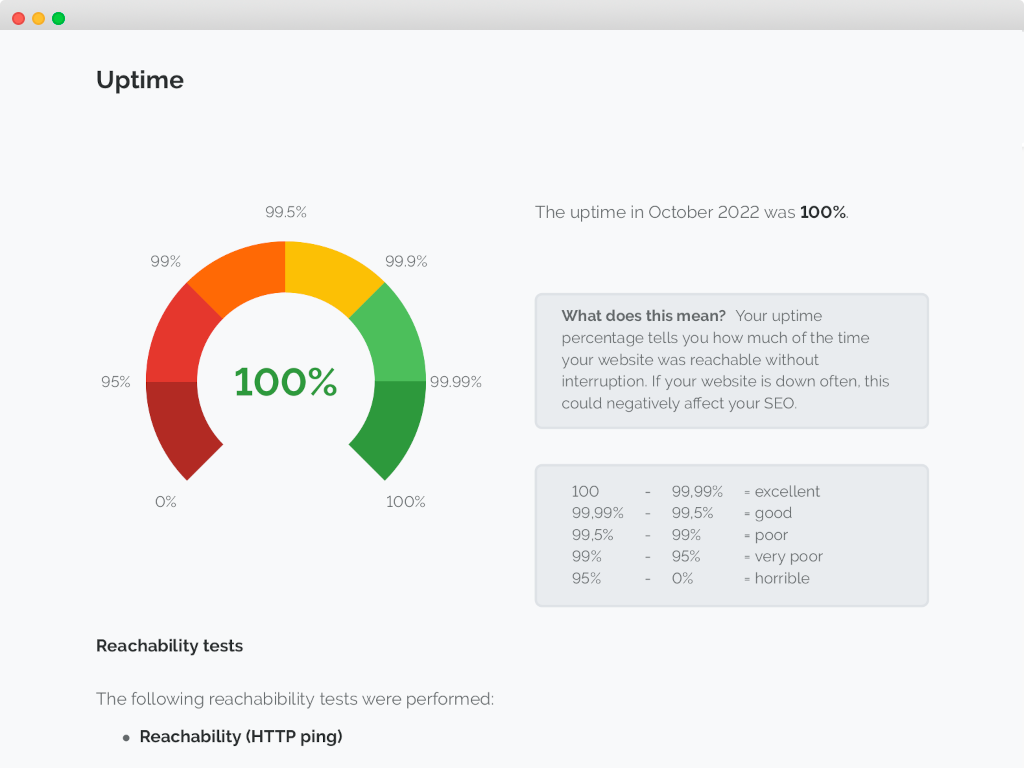Click the bright red gauge segment
1024x768 pixels.
tap(180, 335)
